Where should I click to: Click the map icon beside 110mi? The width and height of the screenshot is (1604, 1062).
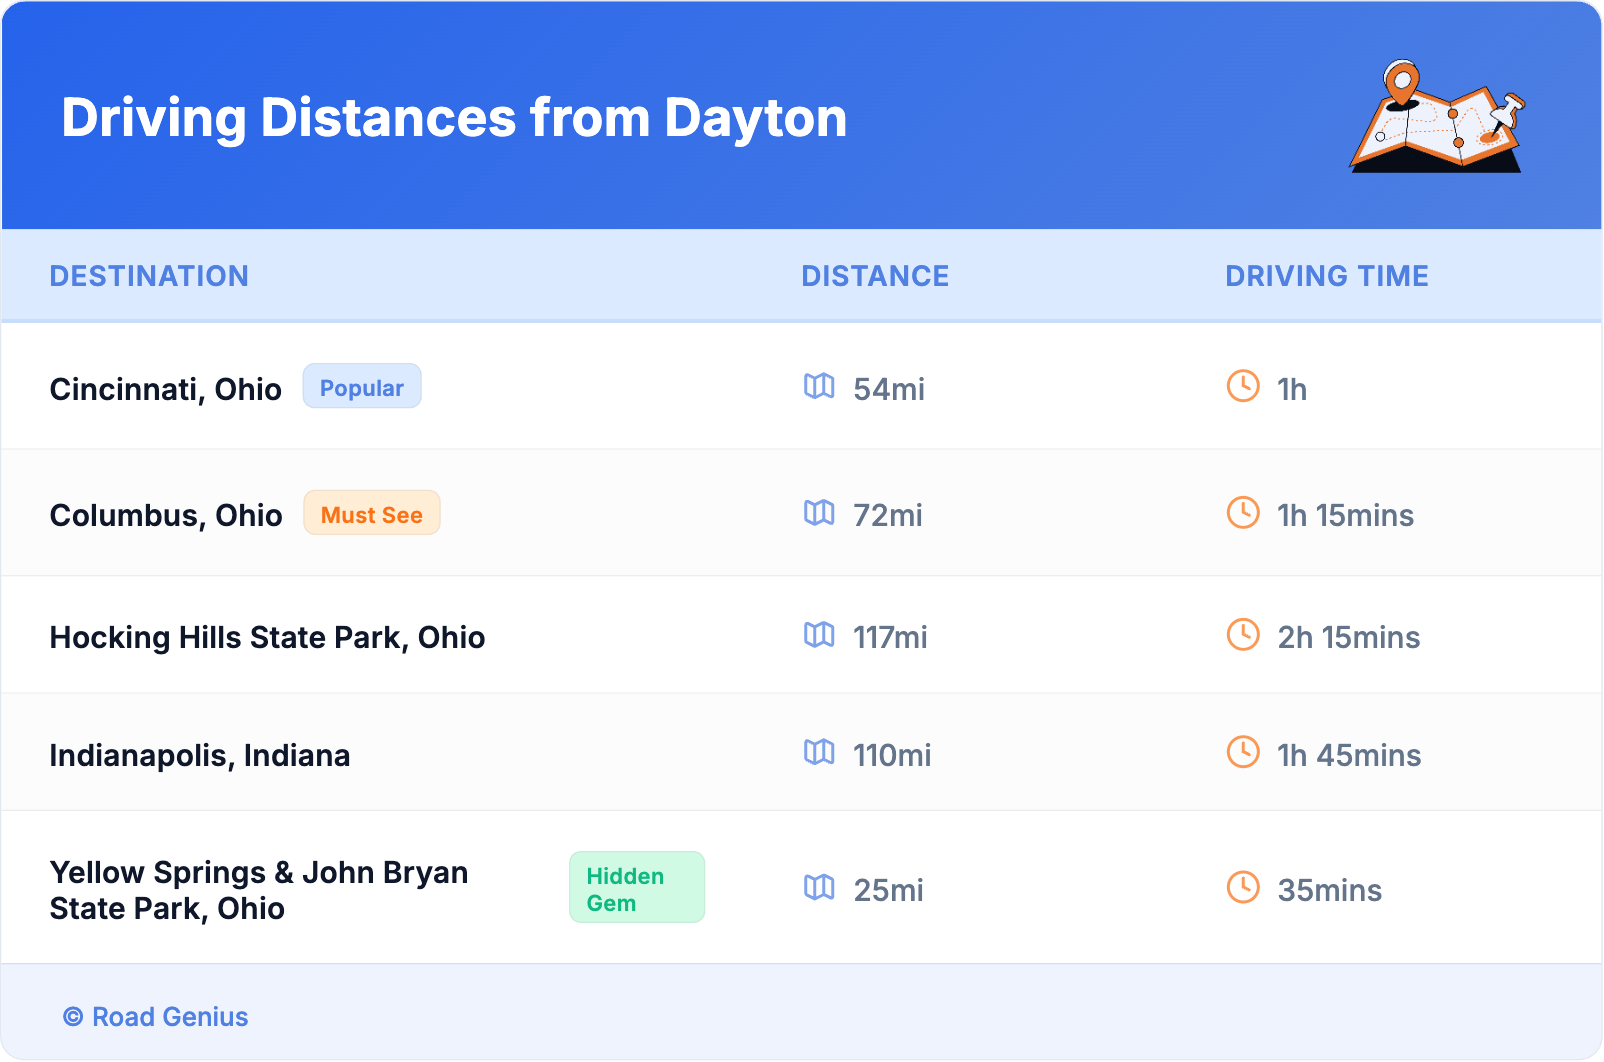(x=819, y=752)
